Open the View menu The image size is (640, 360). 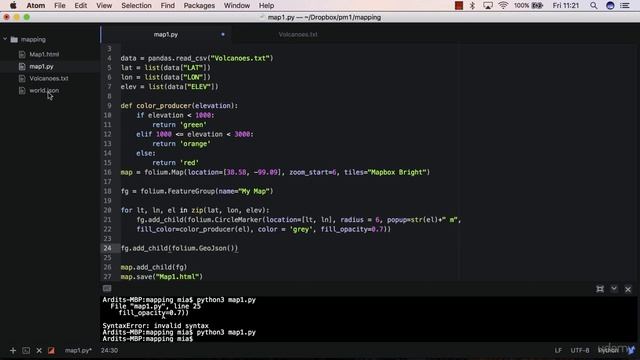[104, 5]
